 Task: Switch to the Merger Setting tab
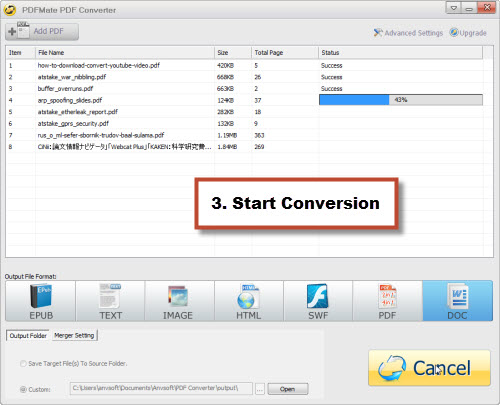74,335
